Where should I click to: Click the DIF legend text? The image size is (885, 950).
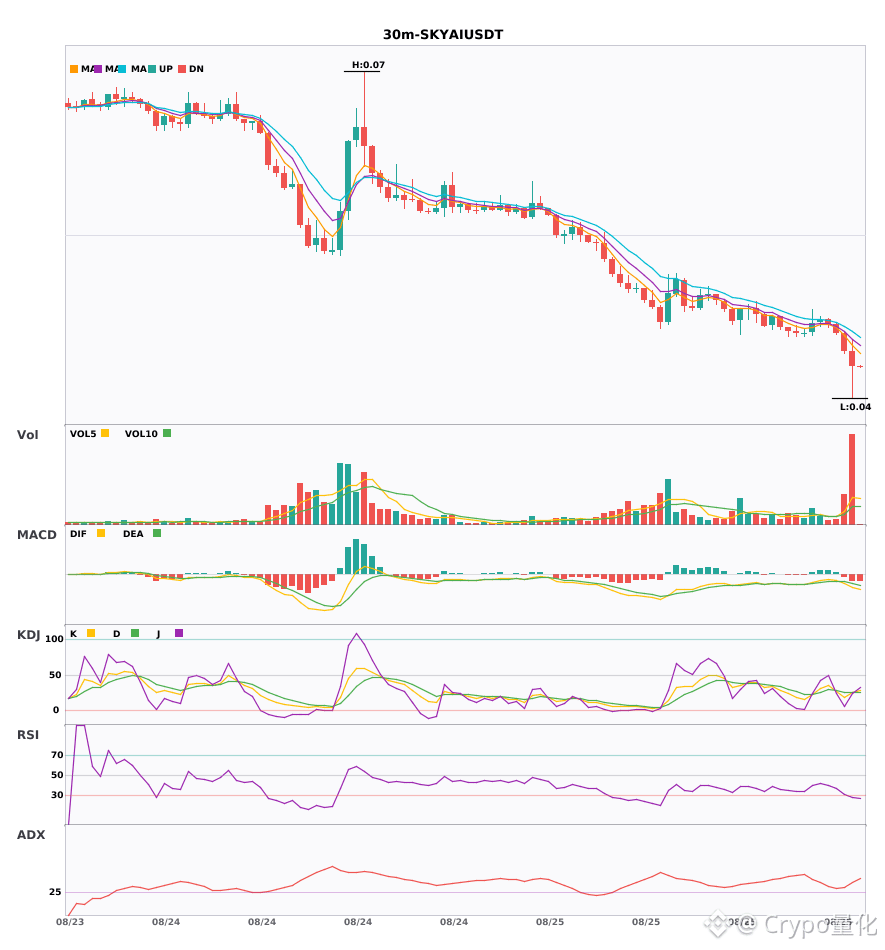click(x=78, y=534)
